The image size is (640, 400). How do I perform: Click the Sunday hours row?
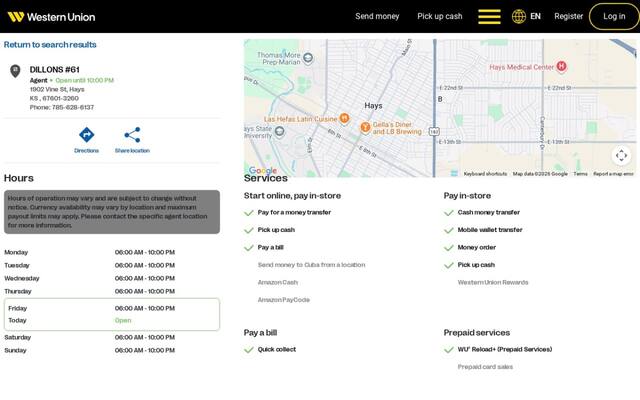pos(112,350)
